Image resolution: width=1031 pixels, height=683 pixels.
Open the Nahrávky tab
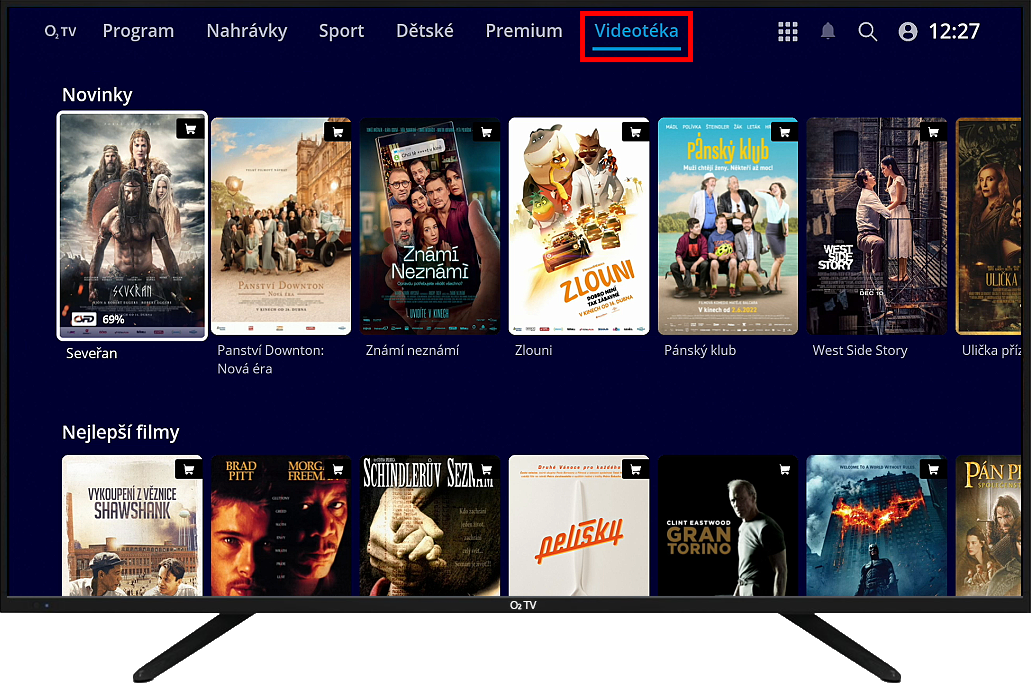coord(247,31)
